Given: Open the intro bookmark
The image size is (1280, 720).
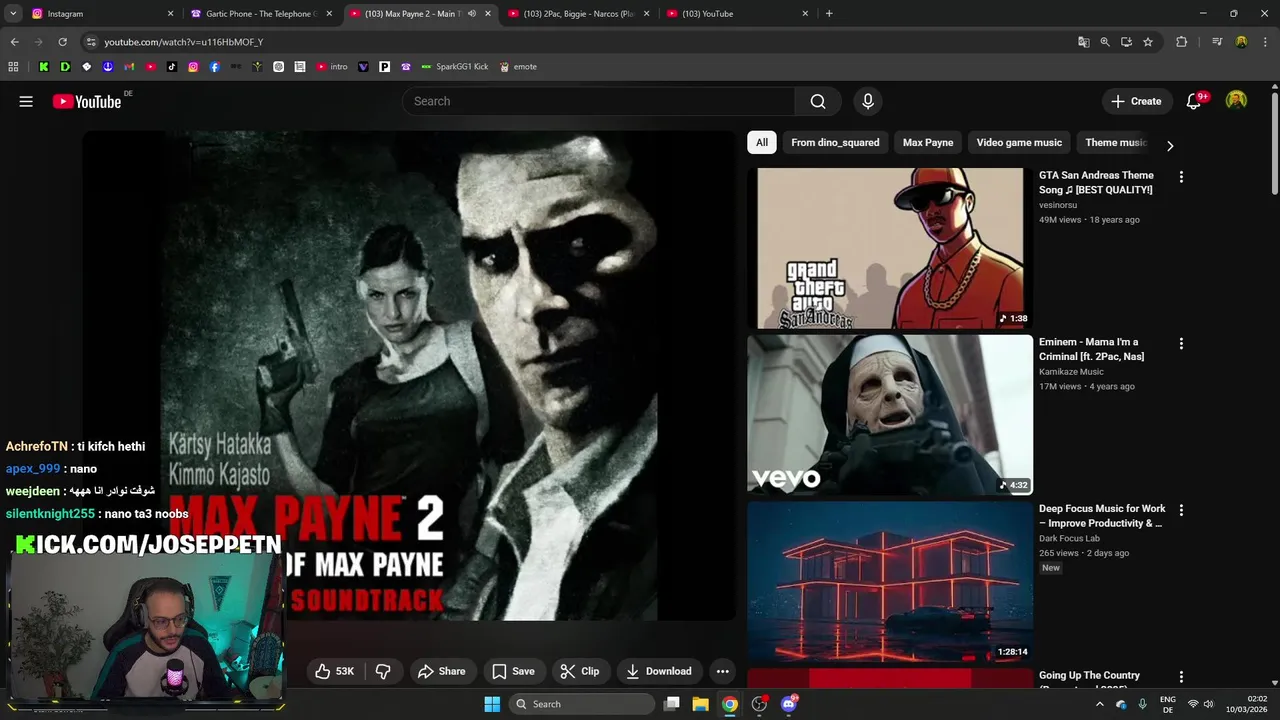Looking at the screenshot, I should [x=332, y=67].
